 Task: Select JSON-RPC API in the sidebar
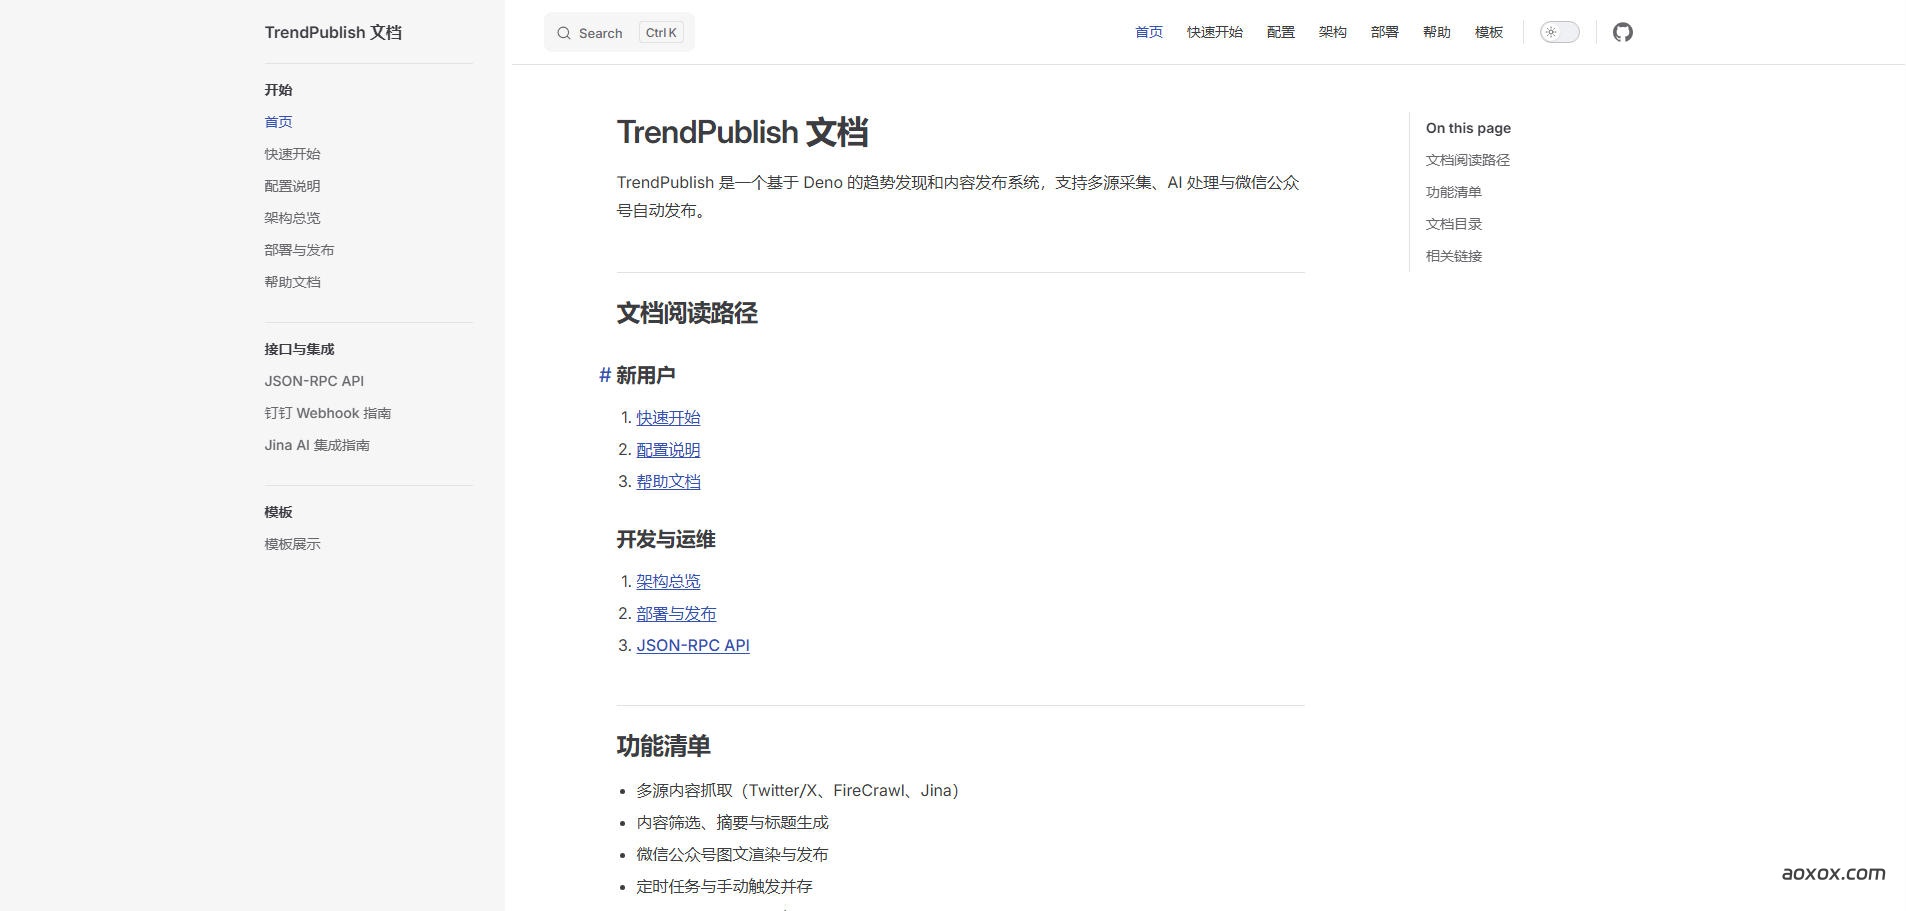(313, 381)
